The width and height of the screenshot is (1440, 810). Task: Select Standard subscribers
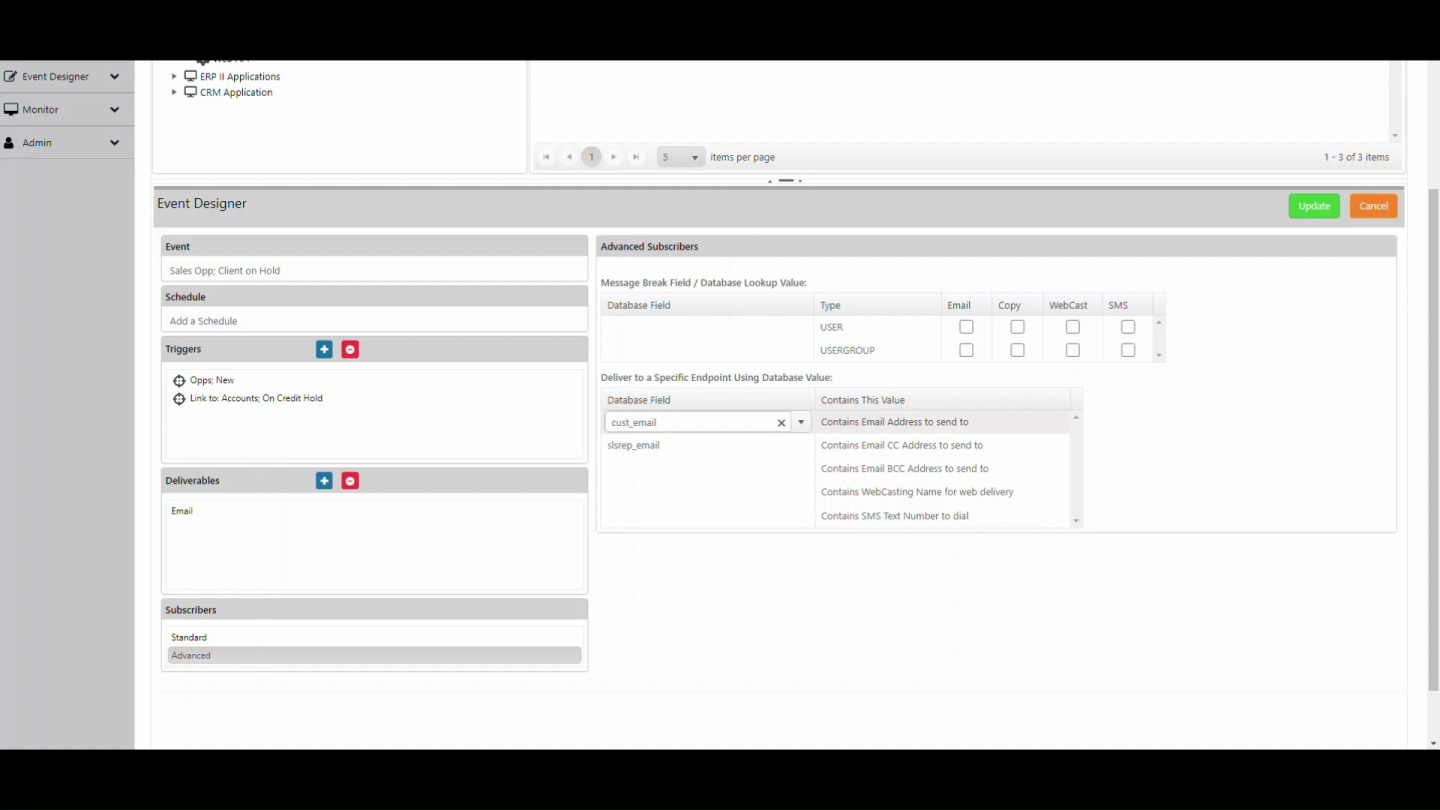point(374,637)
